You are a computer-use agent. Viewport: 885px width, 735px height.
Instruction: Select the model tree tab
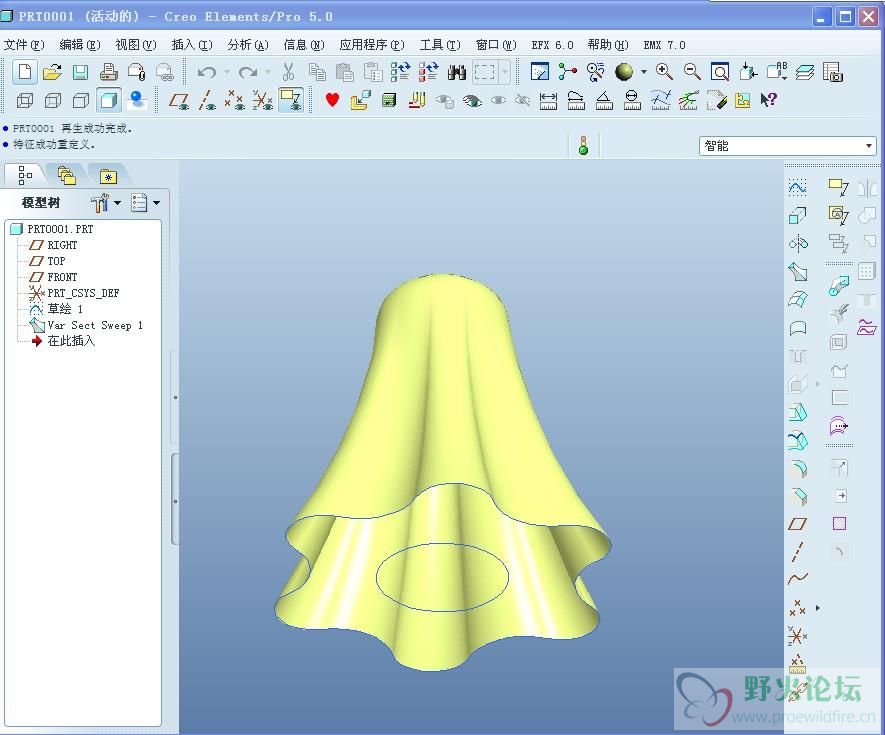click(25, 175)
